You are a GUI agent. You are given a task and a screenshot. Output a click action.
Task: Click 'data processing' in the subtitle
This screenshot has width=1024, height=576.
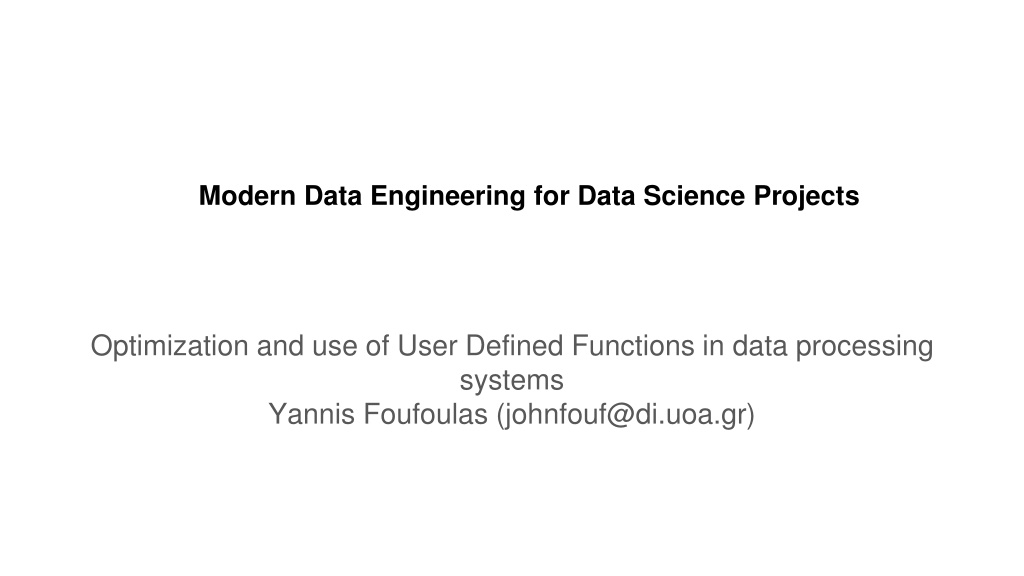833,346
